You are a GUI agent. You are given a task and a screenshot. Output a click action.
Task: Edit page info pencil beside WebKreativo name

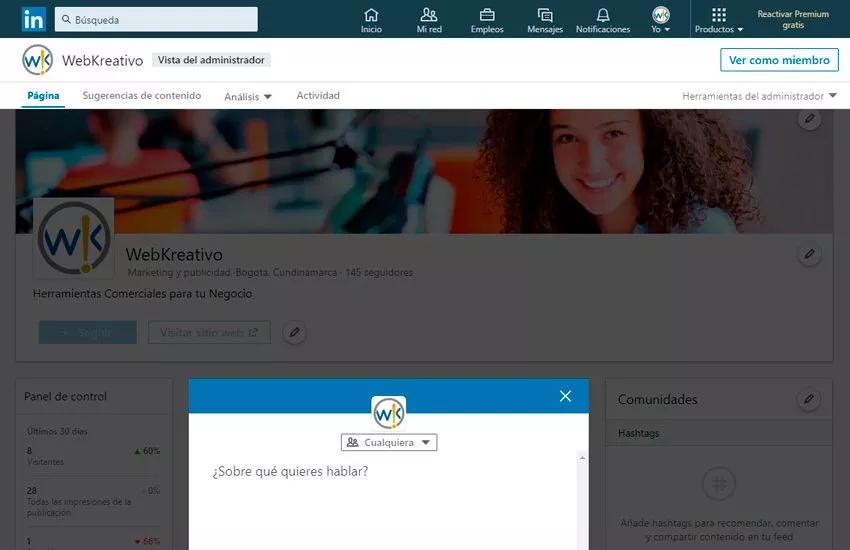point(809,254)
